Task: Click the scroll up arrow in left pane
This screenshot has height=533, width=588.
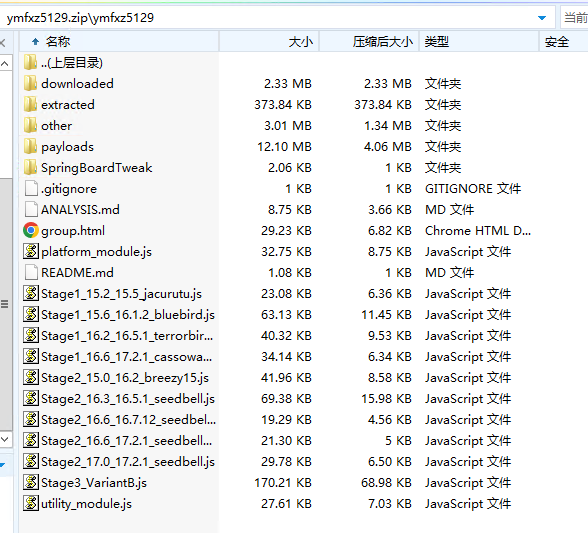Action: [5, 64]
